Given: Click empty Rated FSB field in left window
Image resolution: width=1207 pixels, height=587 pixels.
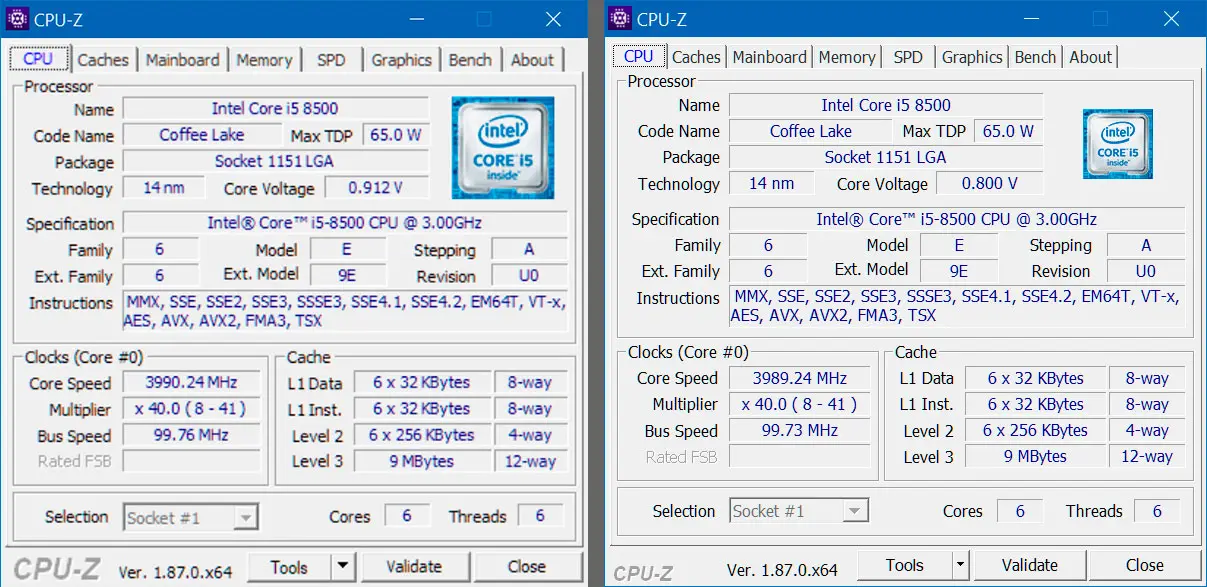Looking at the screenshot, I should point(191,462).
